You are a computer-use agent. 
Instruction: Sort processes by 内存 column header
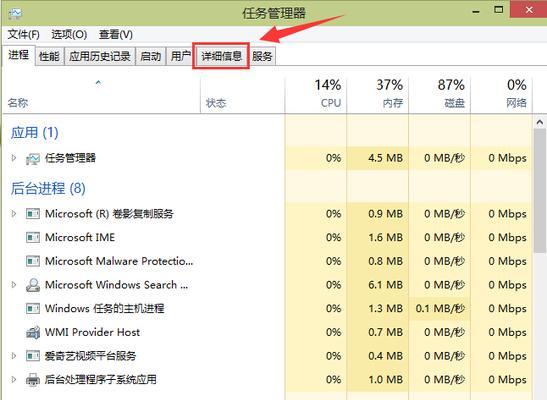(x=377, y=93)
